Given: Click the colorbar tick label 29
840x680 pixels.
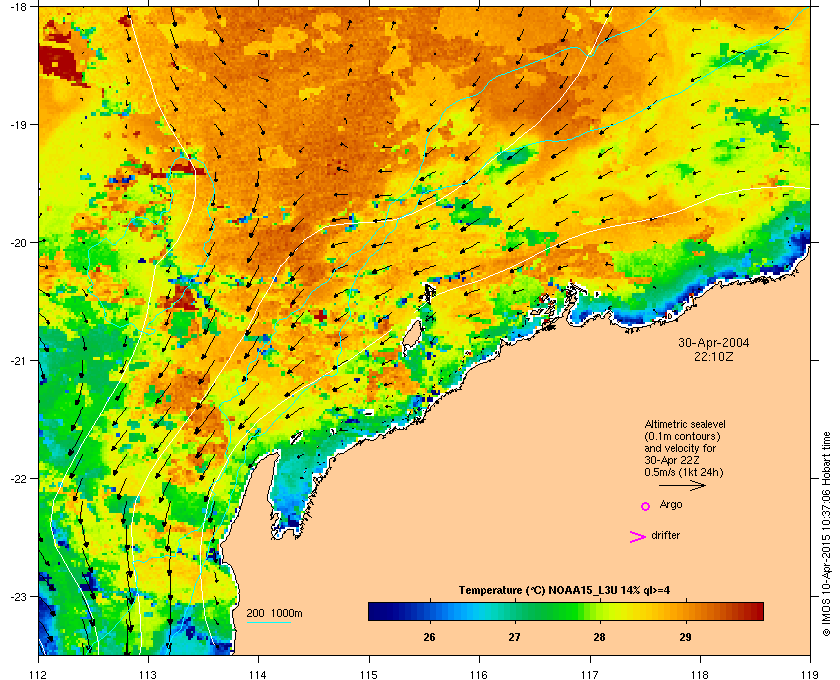Looking at the screenshot, I should coord(685,637).
